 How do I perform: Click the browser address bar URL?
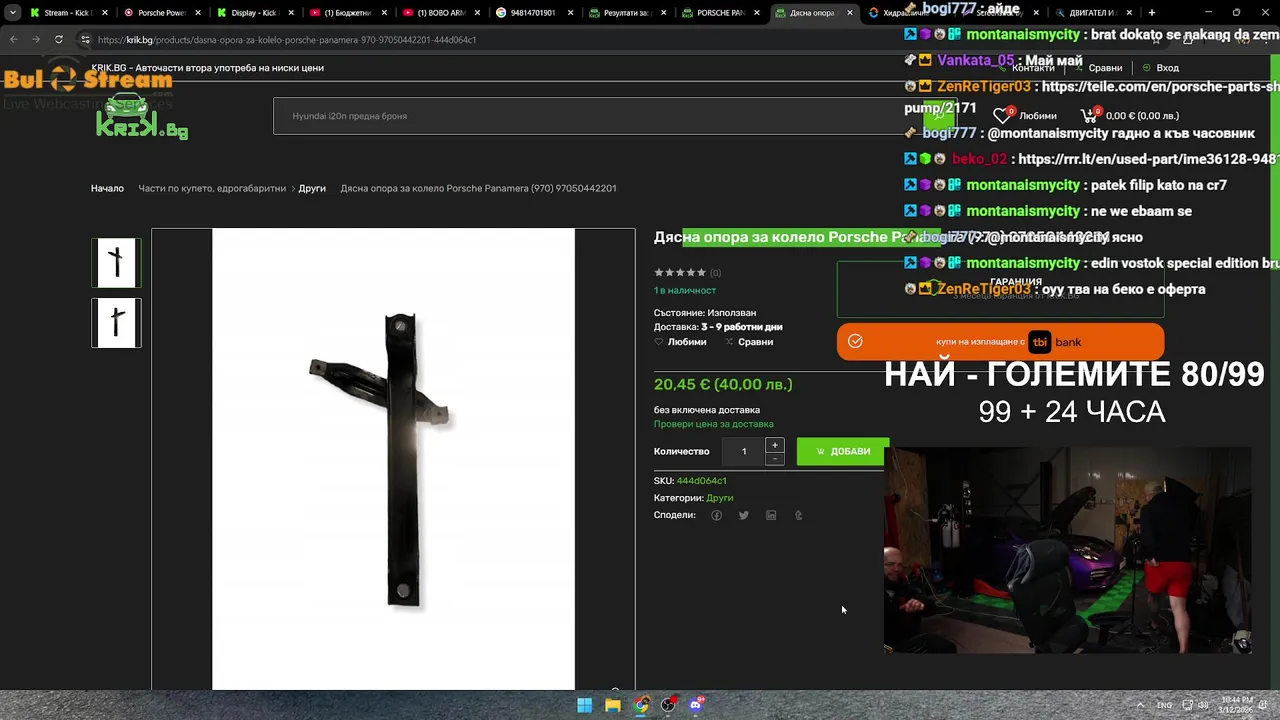(x=287, y=40)
